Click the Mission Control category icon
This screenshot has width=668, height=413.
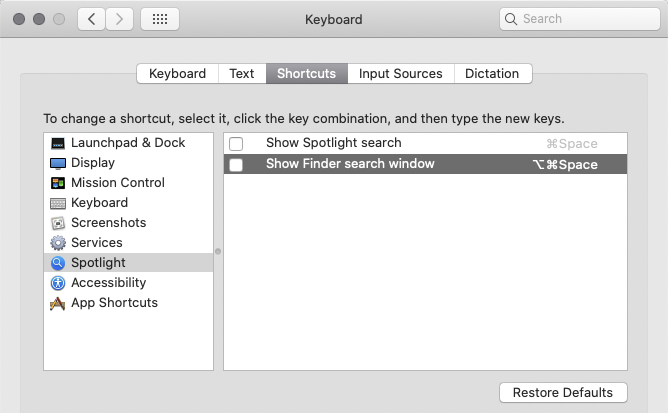58,183
